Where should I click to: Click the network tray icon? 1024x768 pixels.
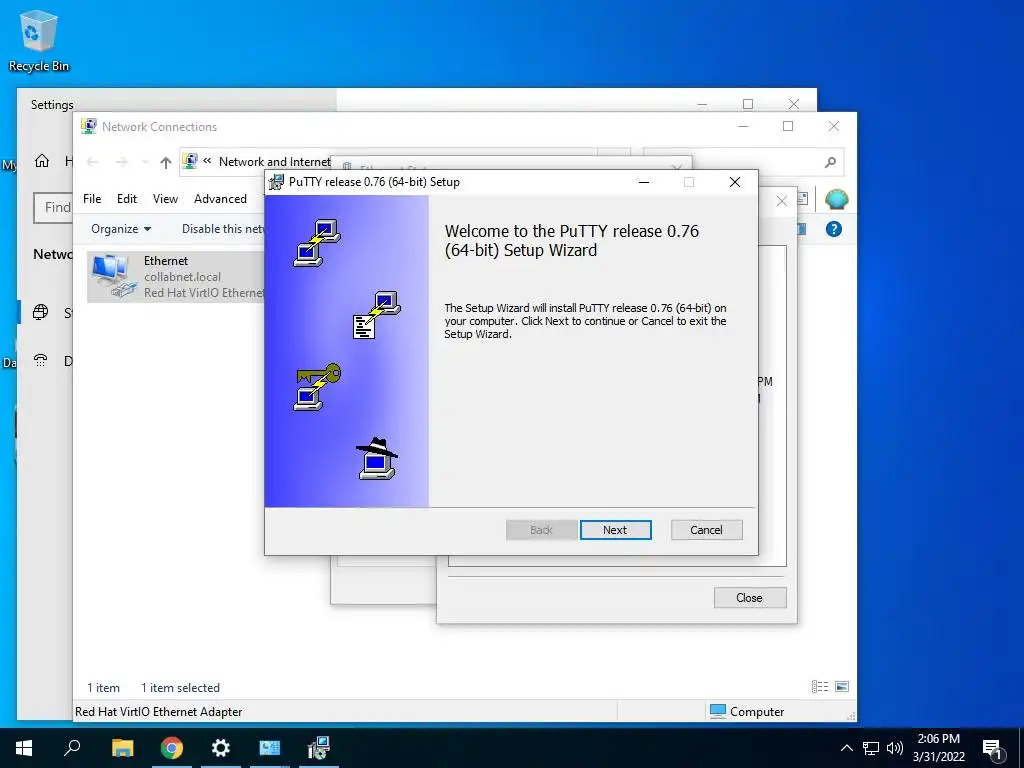(x=871, y=748)
